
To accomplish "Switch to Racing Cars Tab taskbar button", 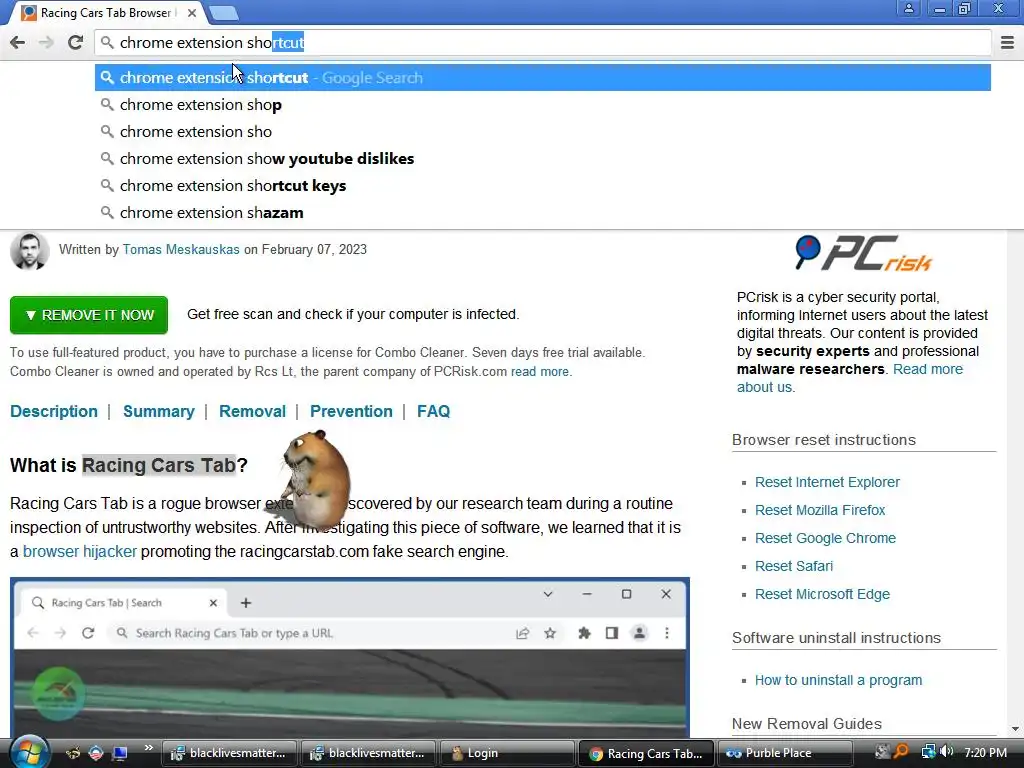I will [x=646, y=753].
